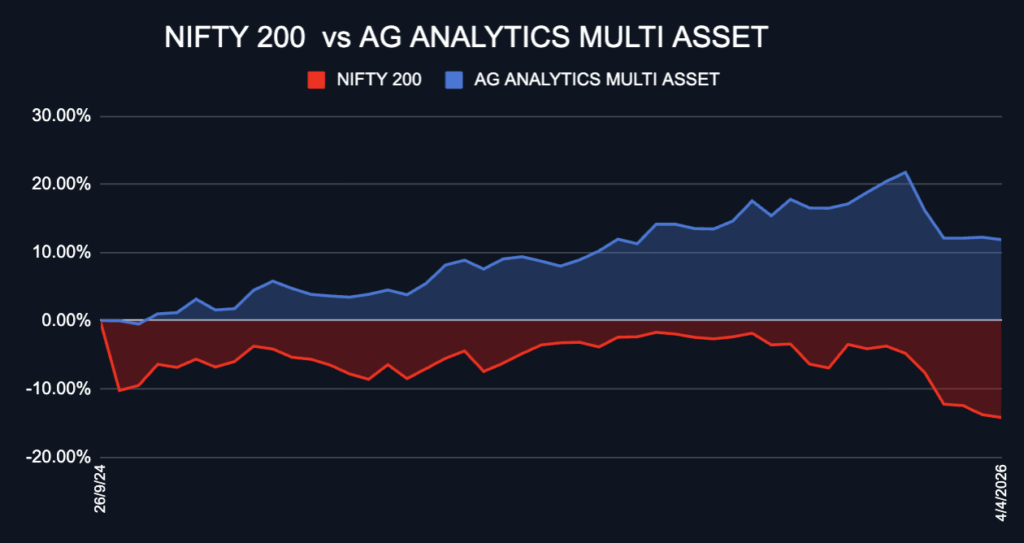Click the red NIFTY 200 legend swatch
Image resolution: width=1024 pixels, height=543 pixels.
pos(317,80)
